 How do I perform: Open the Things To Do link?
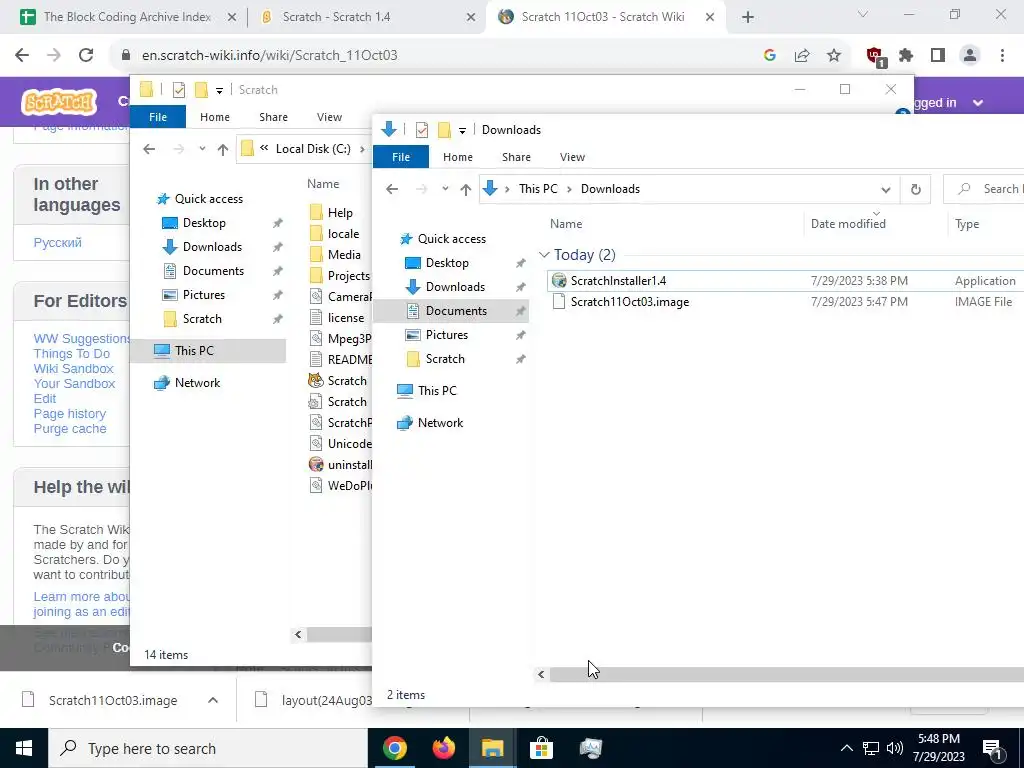click(x=71, y=353)
